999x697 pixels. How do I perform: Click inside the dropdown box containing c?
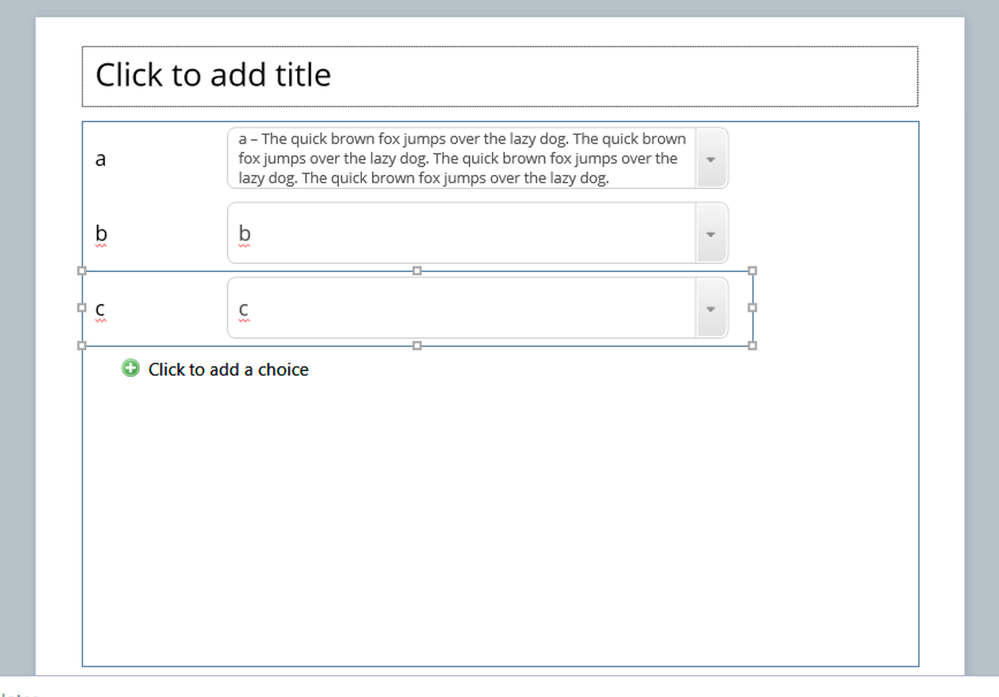click(x=462, y=309)
